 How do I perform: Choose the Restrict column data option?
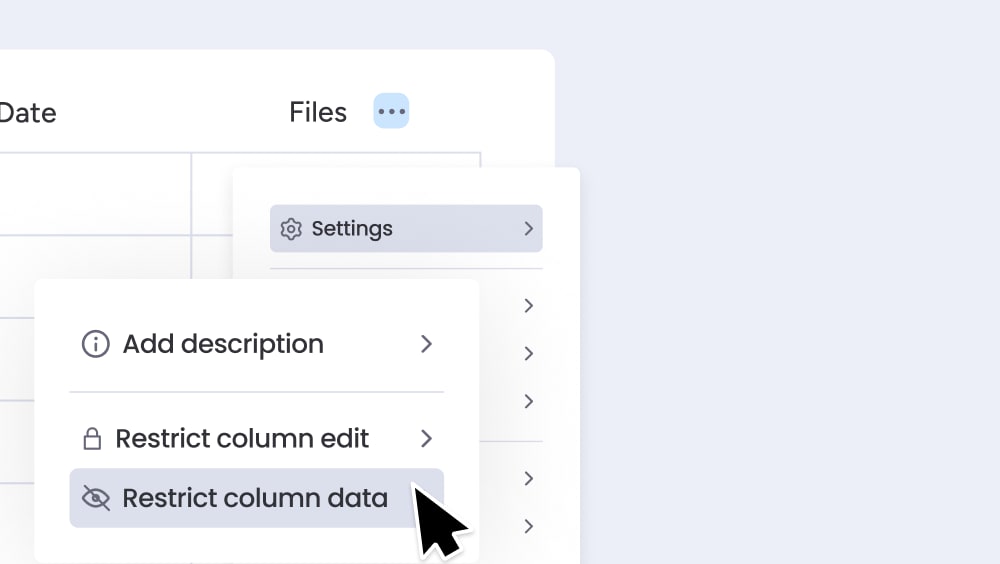click(x=255, y=498)
